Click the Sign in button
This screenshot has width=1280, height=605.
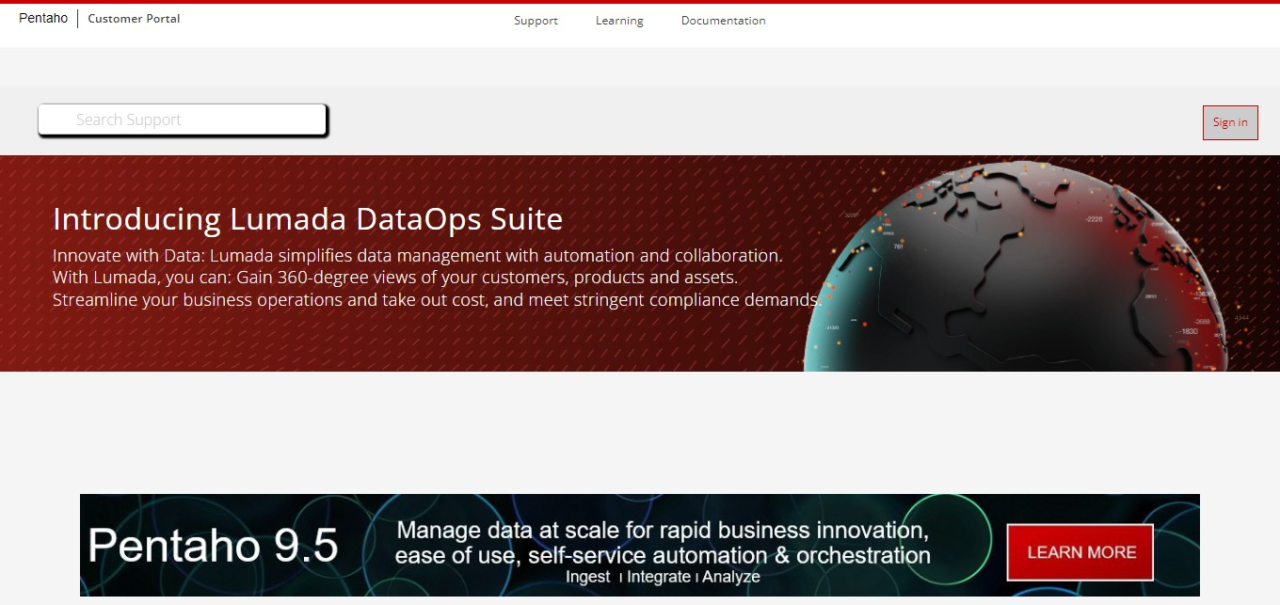(x=1230, y=123)
